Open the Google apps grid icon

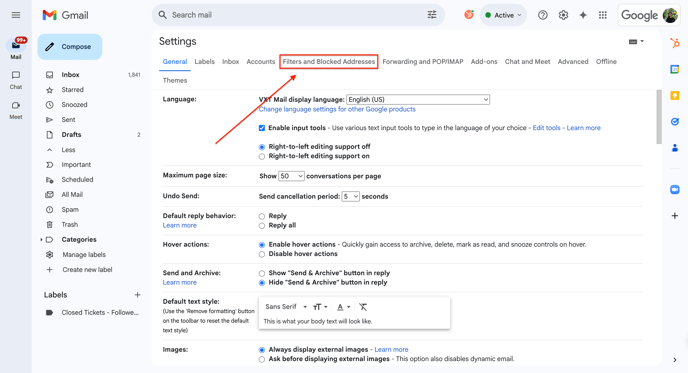pos(603,15)
